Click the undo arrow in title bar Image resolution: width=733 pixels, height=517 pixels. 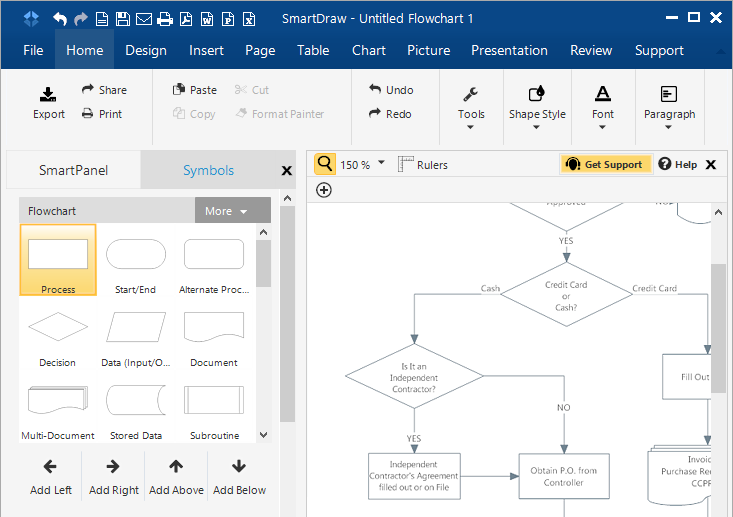point(60,19)
